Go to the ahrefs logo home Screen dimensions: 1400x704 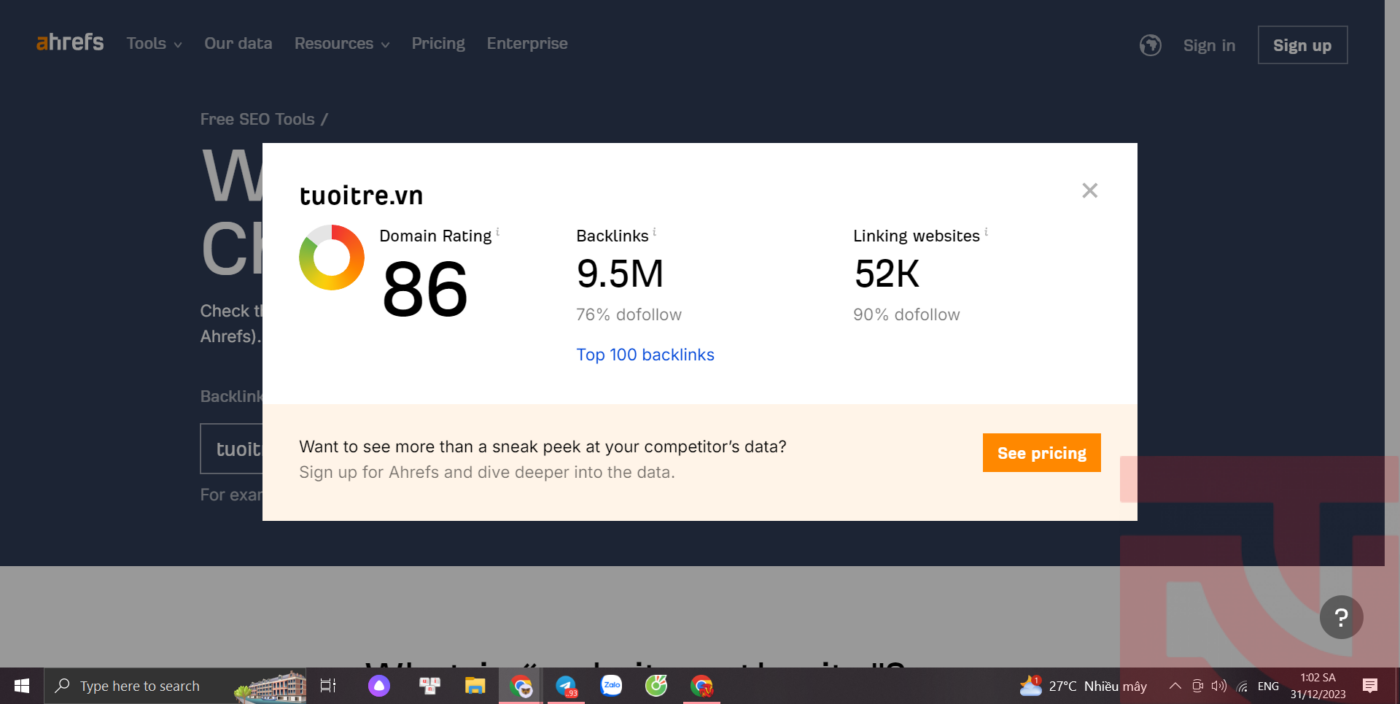pyautogui.click(x=70, y=42)
